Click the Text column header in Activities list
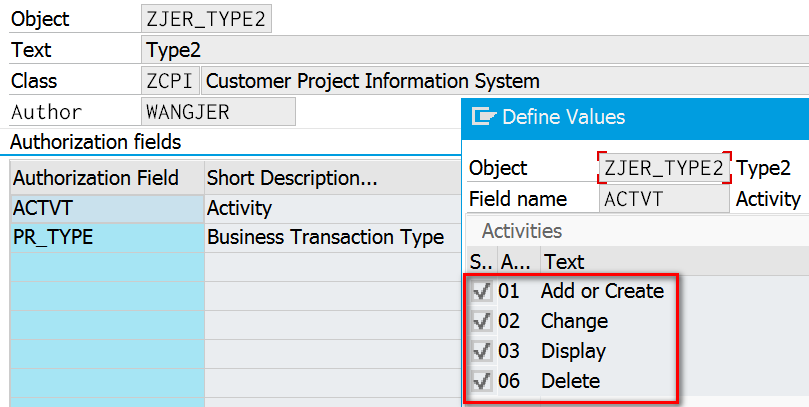809x407 pixels. click(562, 262)
